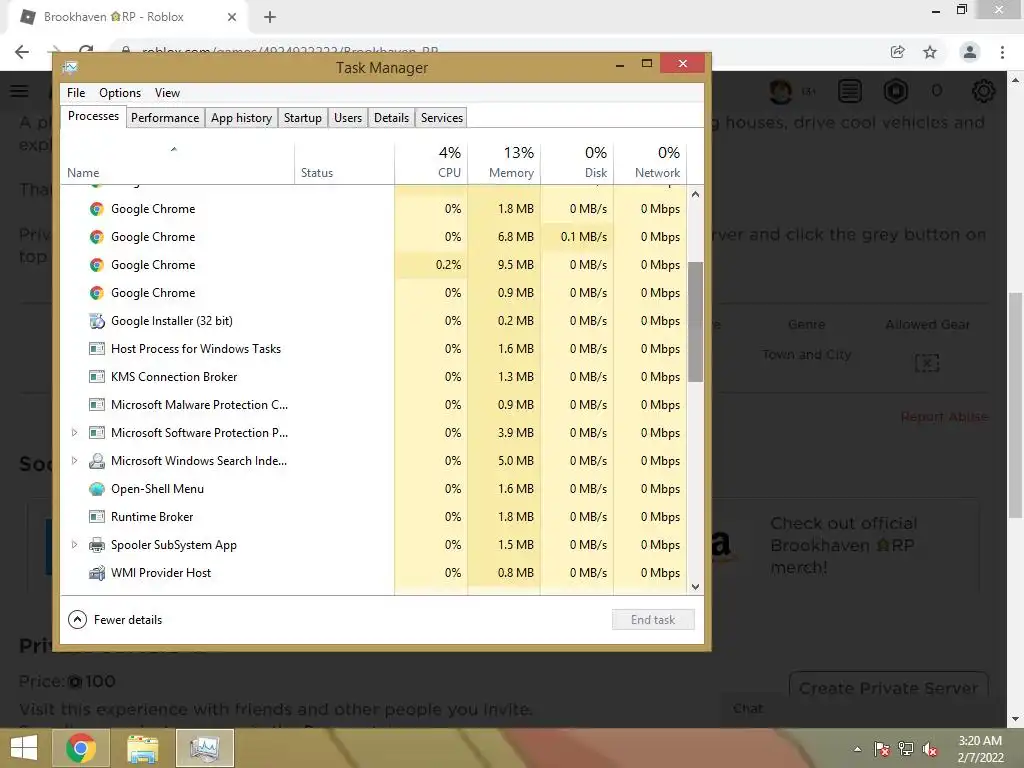The width and height of the screenshot is (1024, 768).
Task: Expand the Spooler SubSystem App process
Action: point(74,545)
